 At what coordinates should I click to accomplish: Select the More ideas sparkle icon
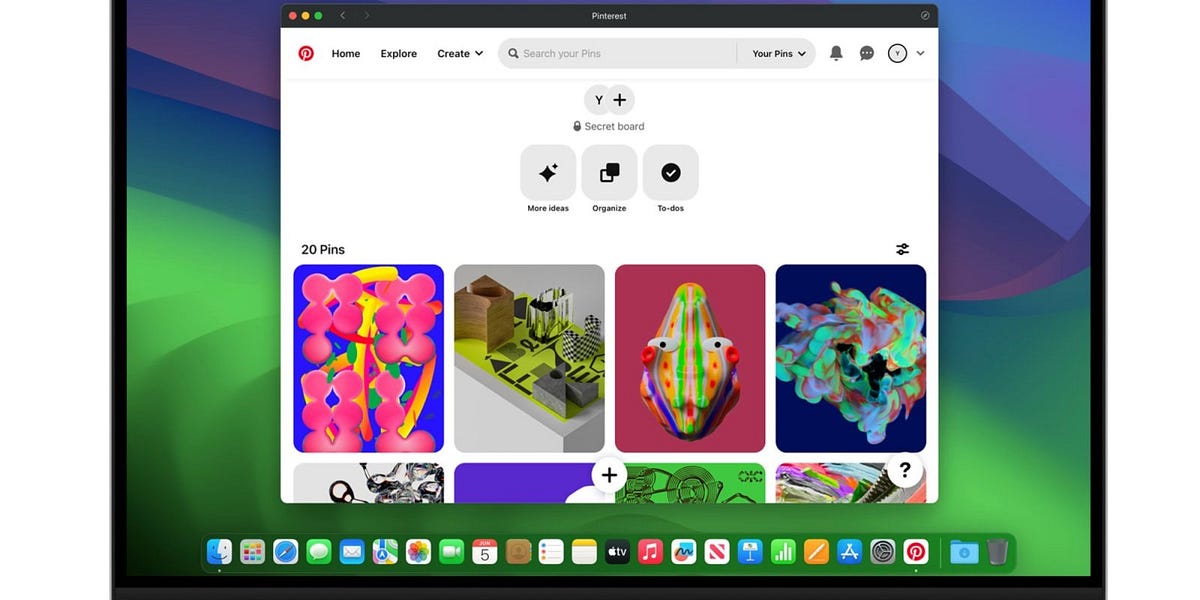click(548, 172)
